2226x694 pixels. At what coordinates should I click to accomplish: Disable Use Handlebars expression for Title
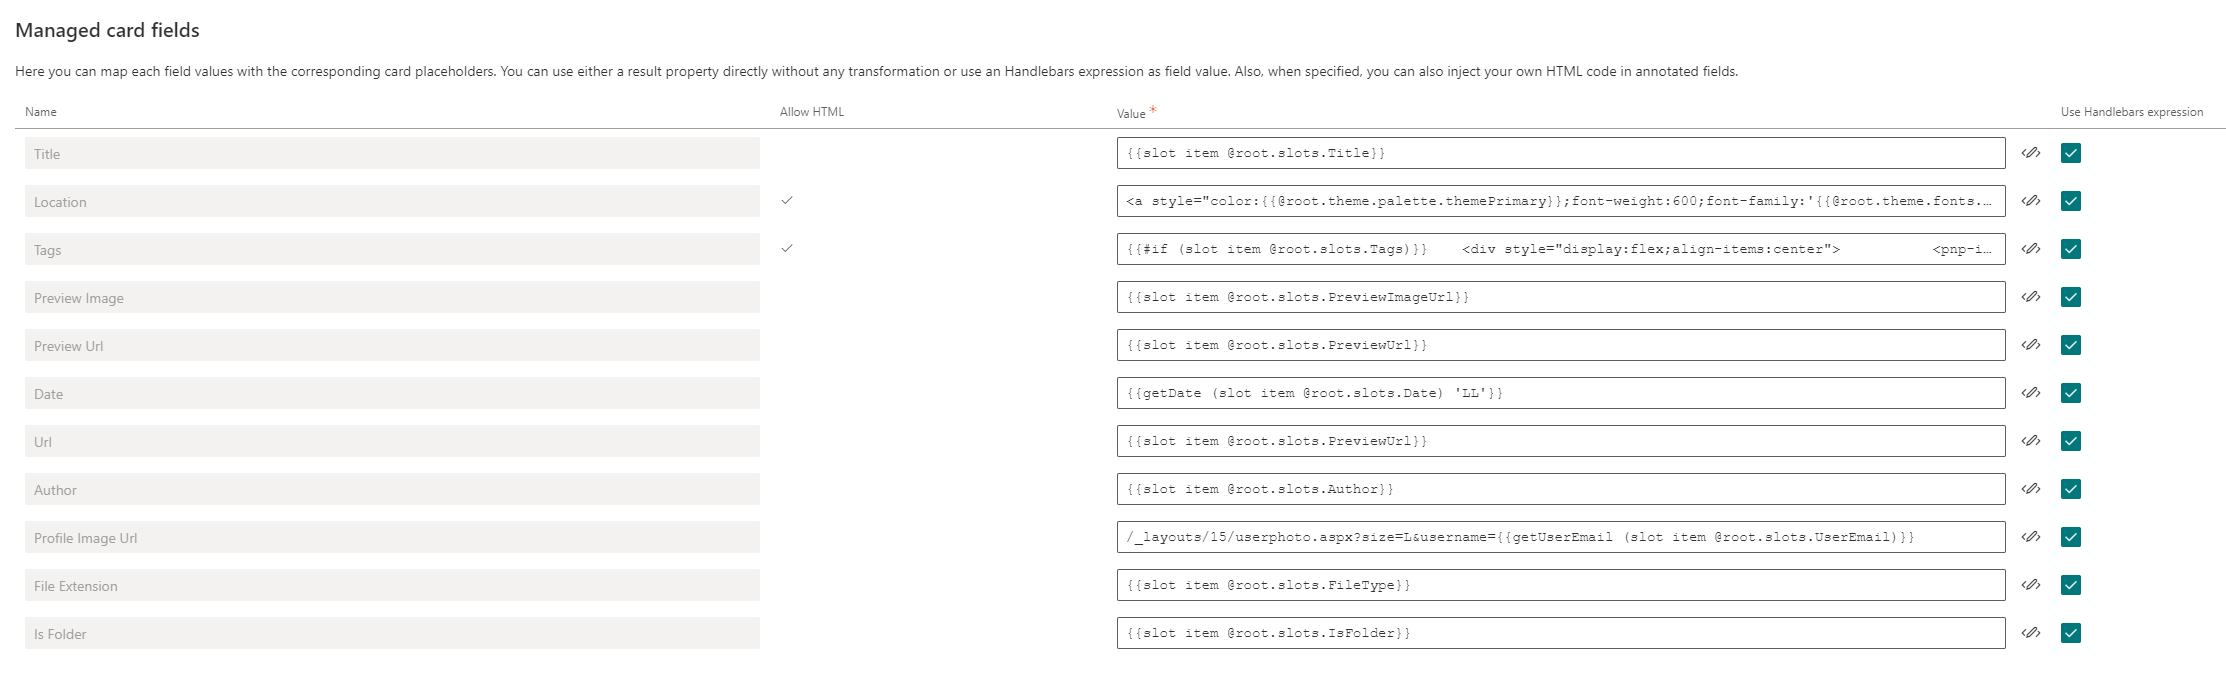2070,153
